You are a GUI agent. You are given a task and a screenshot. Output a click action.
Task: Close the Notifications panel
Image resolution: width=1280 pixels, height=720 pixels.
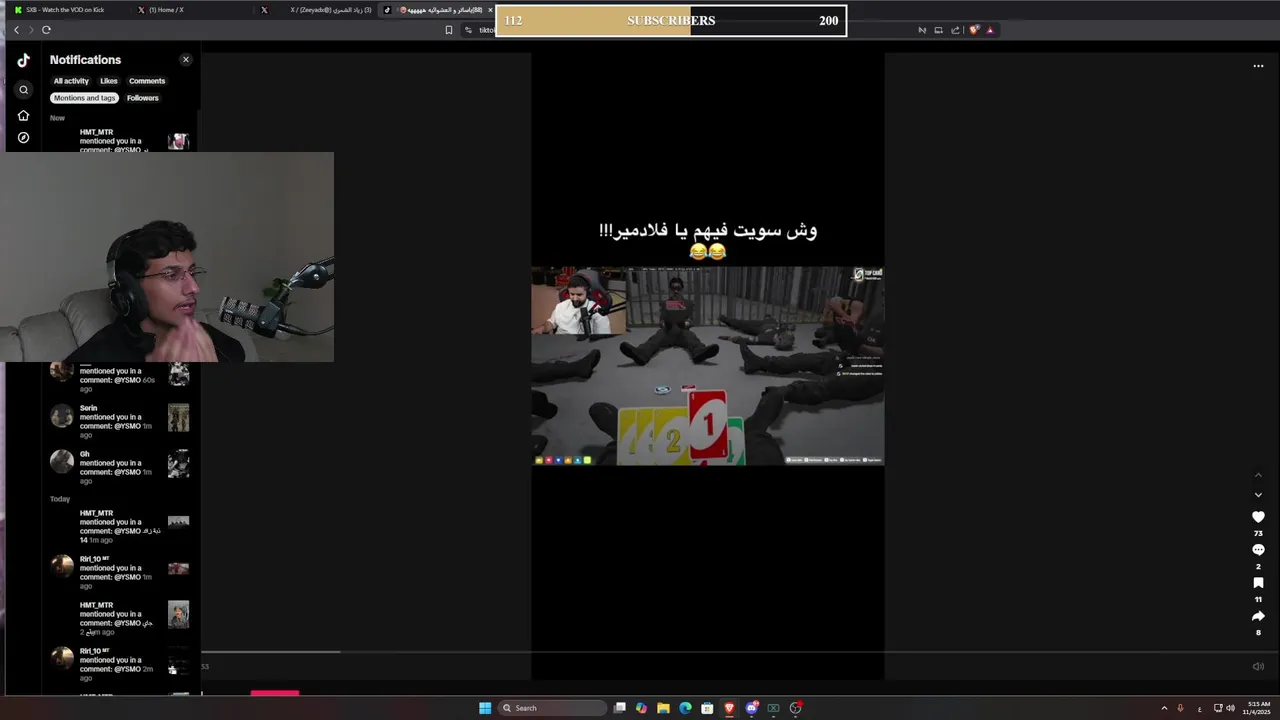(185, 60)
